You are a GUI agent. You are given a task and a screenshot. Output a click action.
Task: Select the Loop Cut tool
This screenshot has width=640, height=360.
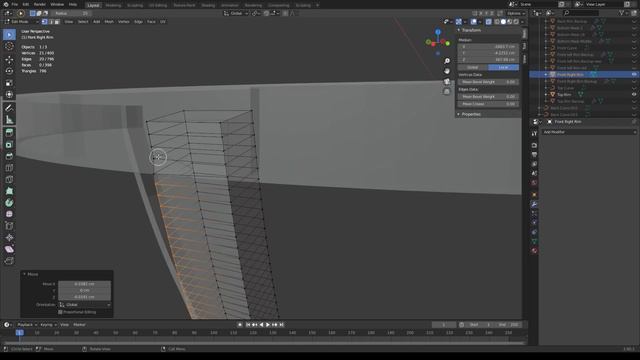point(9,168)
